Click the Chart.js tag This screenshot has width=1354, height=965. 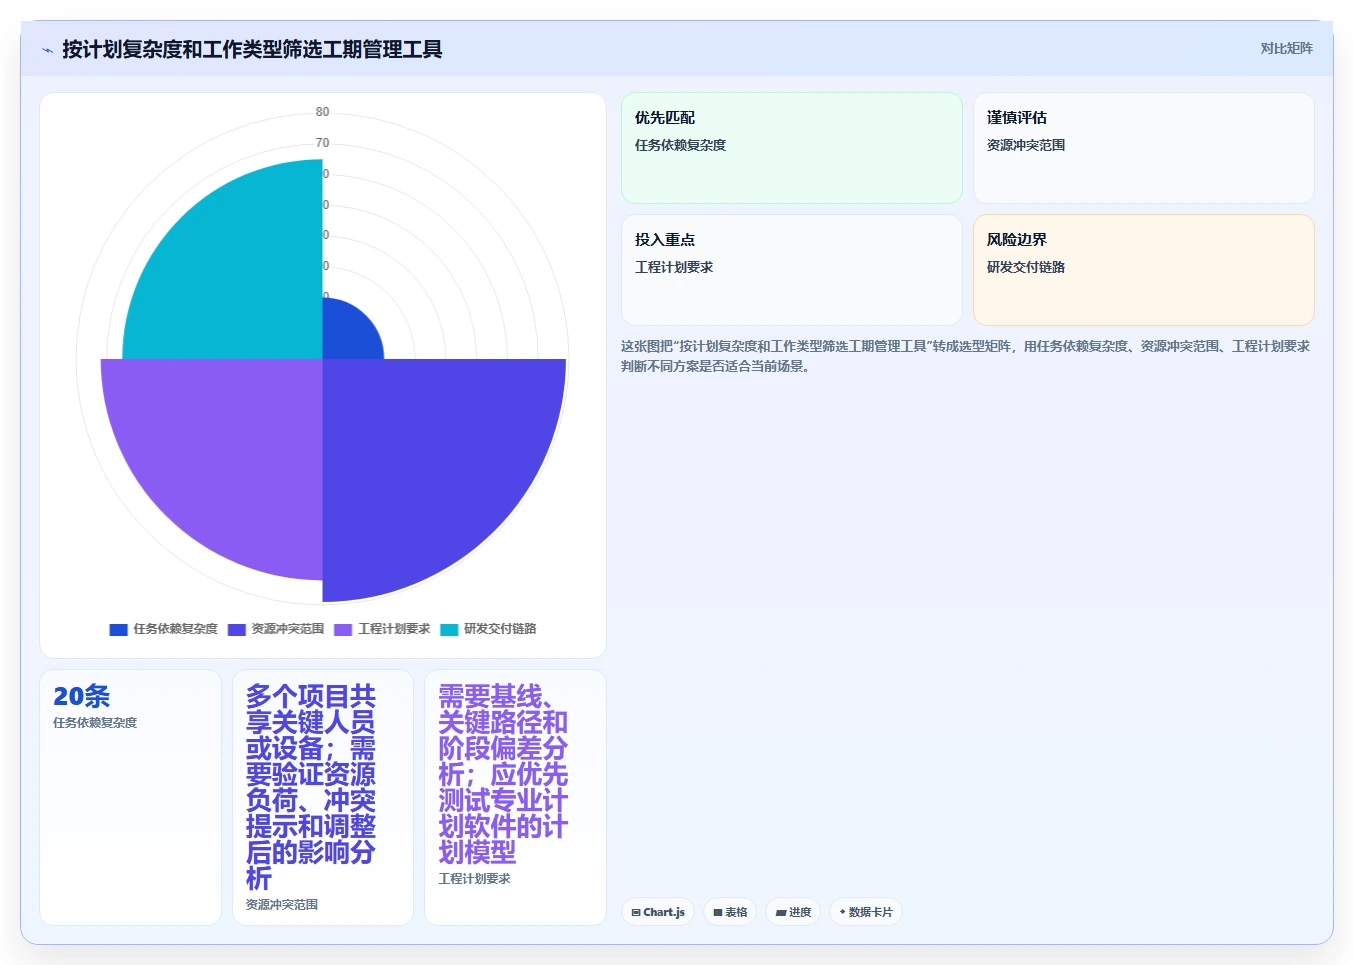pyautogui.click(x=658, y=912)
